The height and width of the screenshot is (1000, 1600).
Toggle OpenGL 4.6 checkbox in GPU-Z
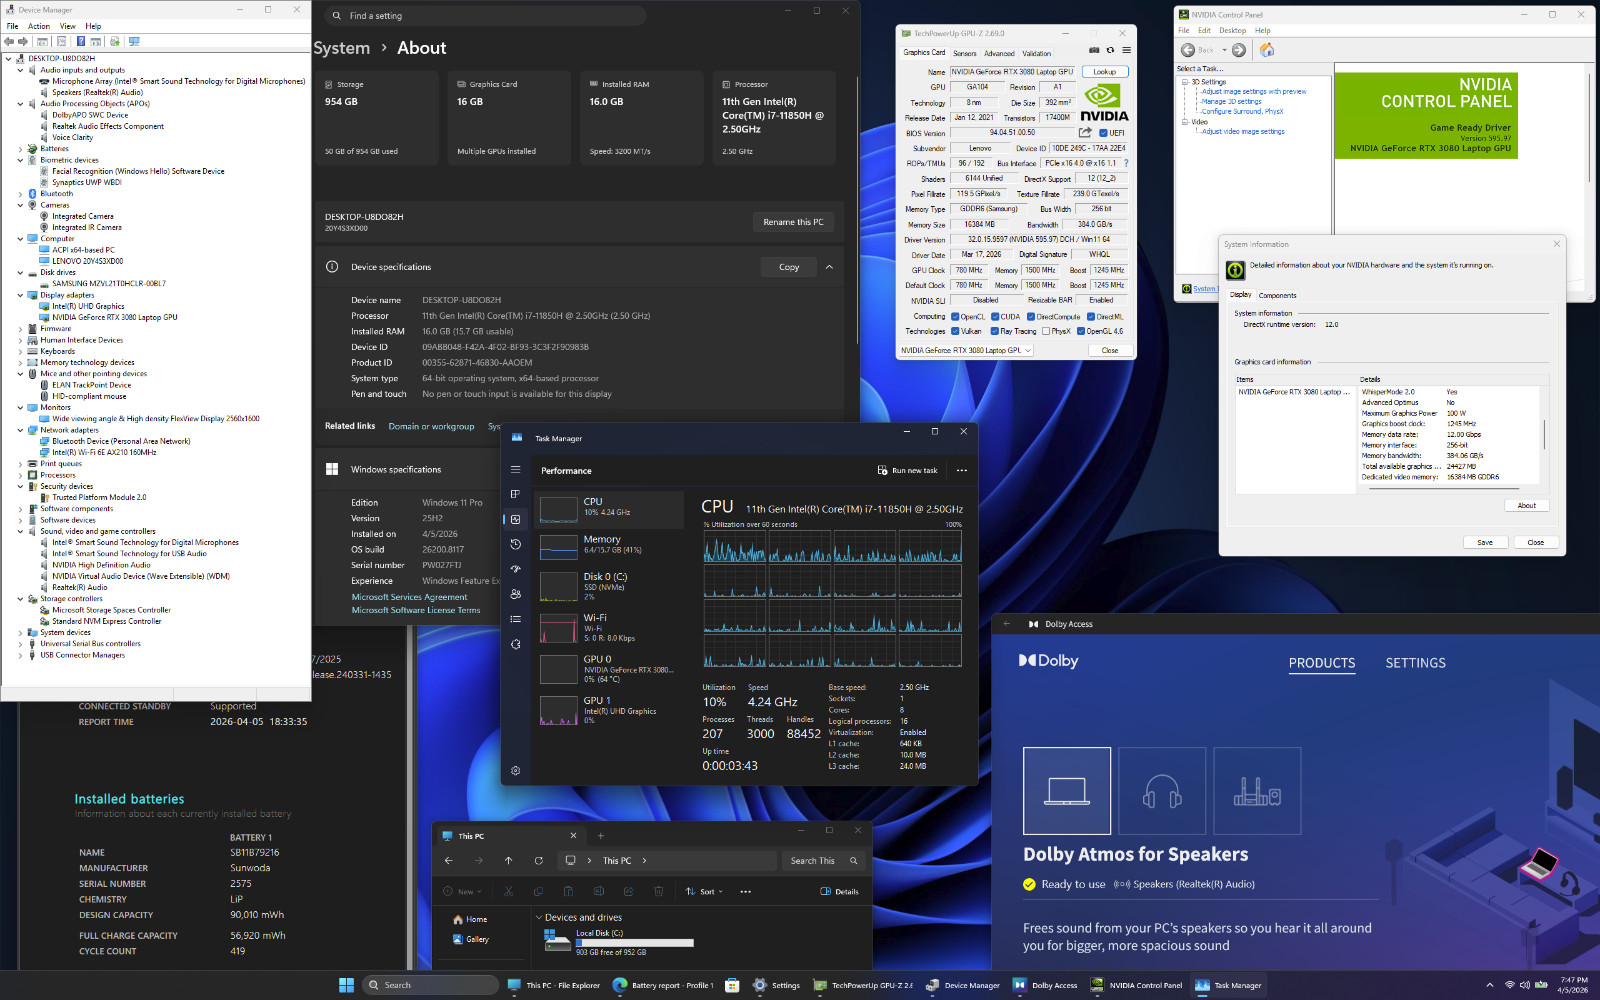pyautogui.click(x=1081, y=331)
